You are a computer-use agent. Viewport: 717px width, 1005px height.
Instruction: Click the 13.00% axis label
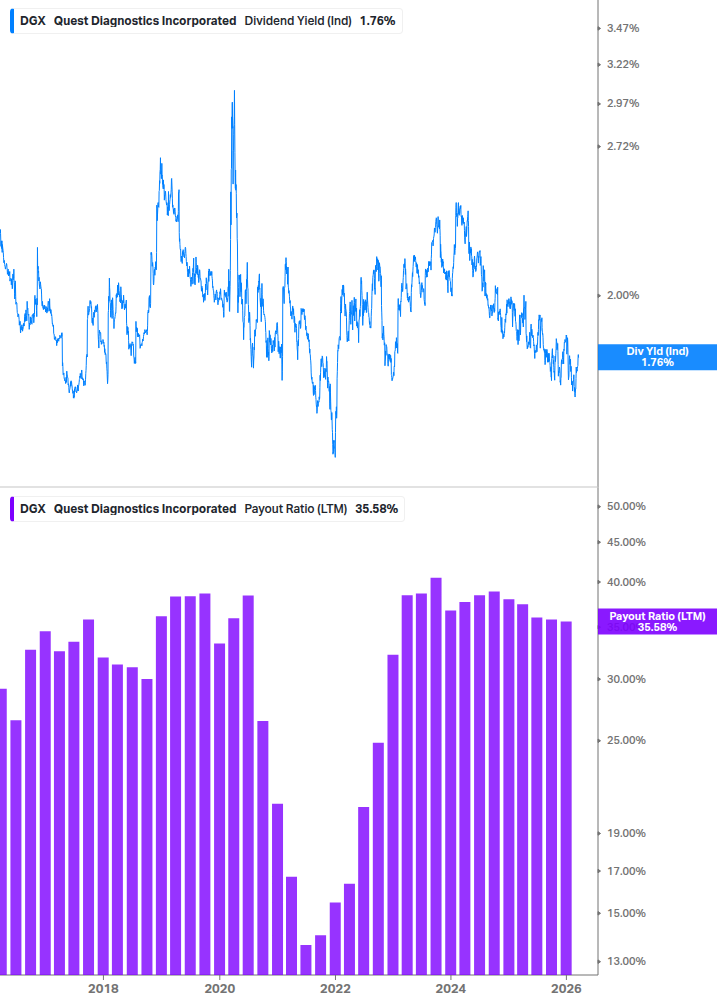[626, 961]
